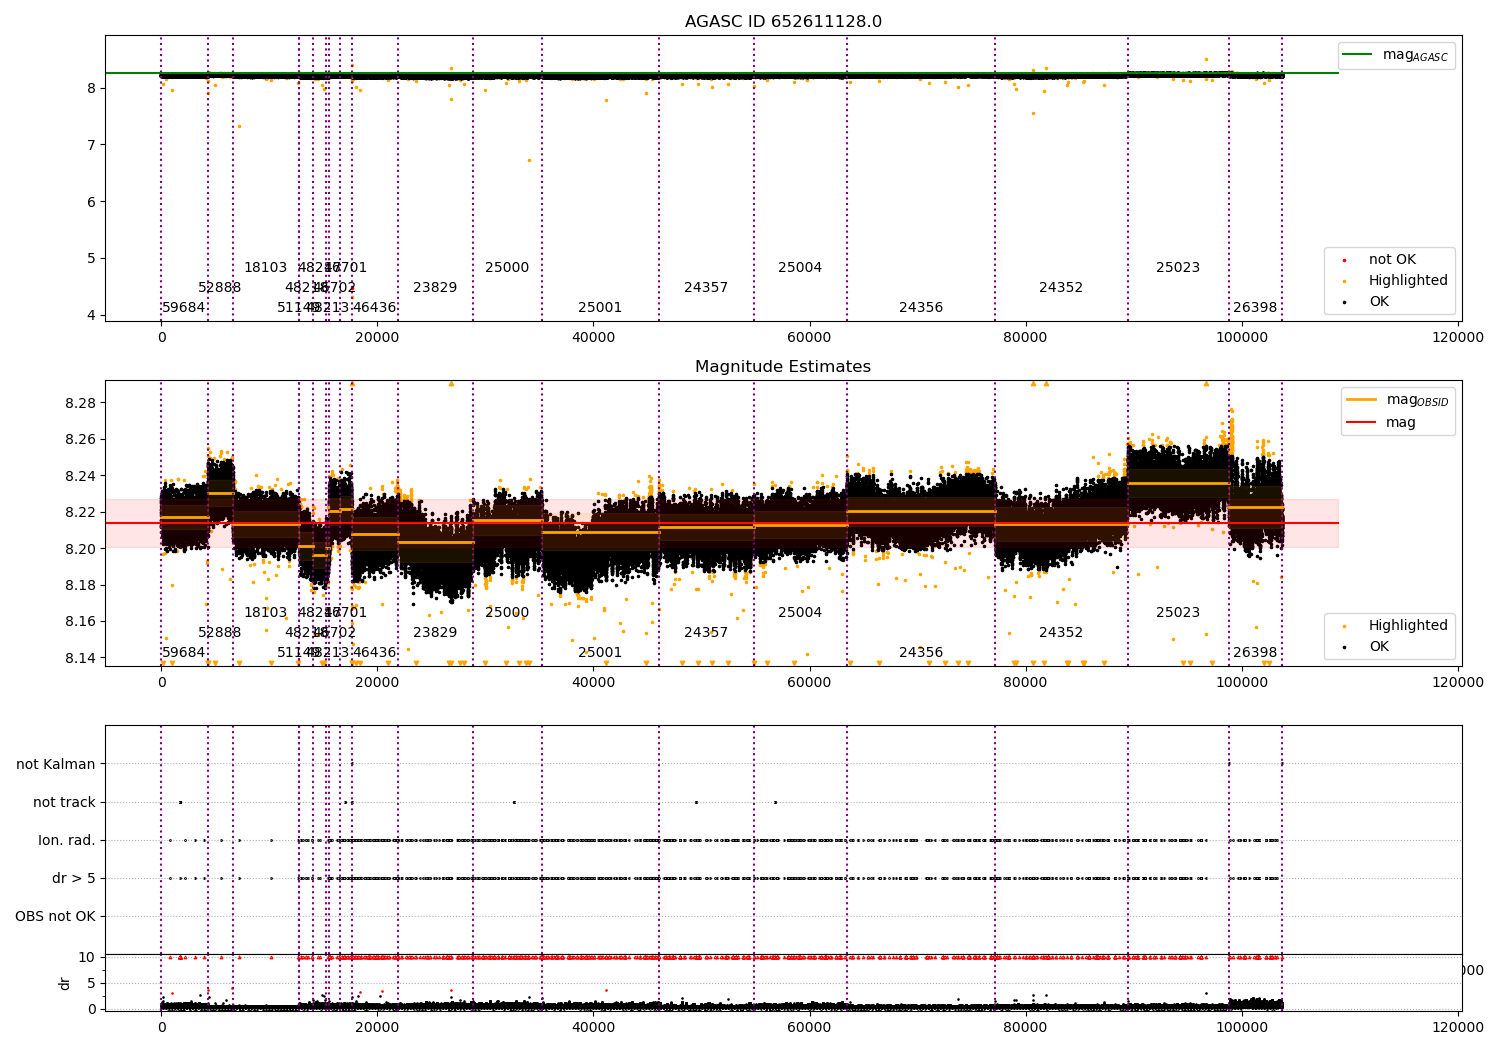Click the rotated 'dr' y-axis label
The image size is (1500, 1050).
(x=64, y=983)
